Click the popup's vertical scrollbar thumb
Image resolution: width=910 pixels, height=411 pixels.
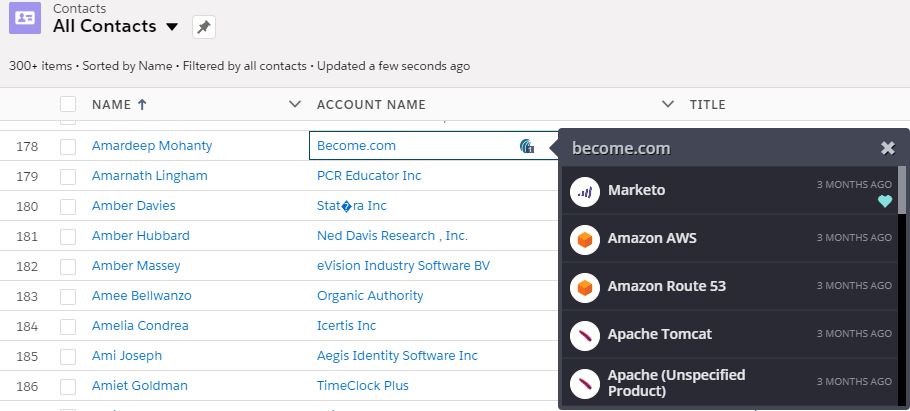click(902, 190)
